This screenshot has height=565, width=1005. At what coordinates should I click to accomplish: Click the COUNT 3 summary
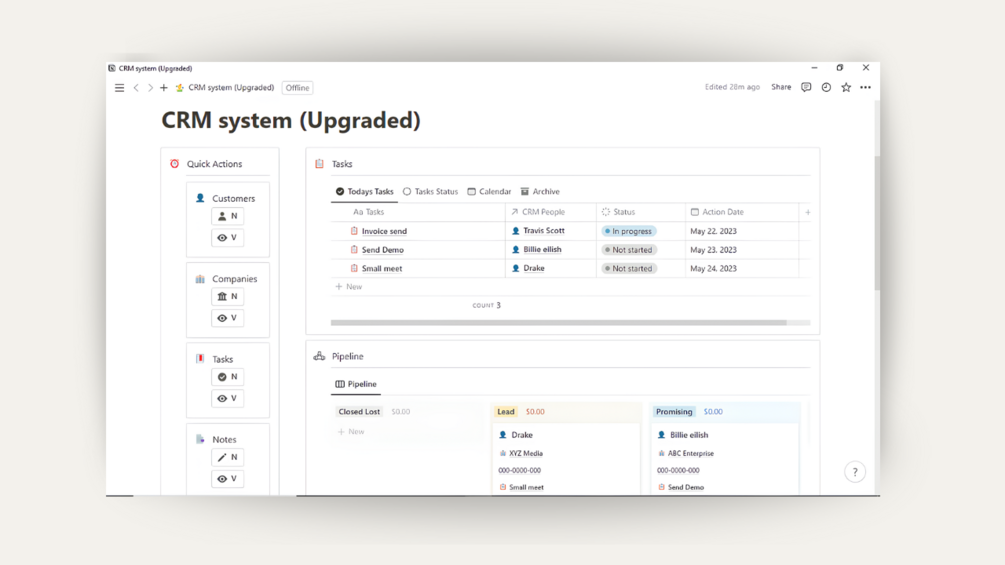pyautogui.click(x=486, y=306)
